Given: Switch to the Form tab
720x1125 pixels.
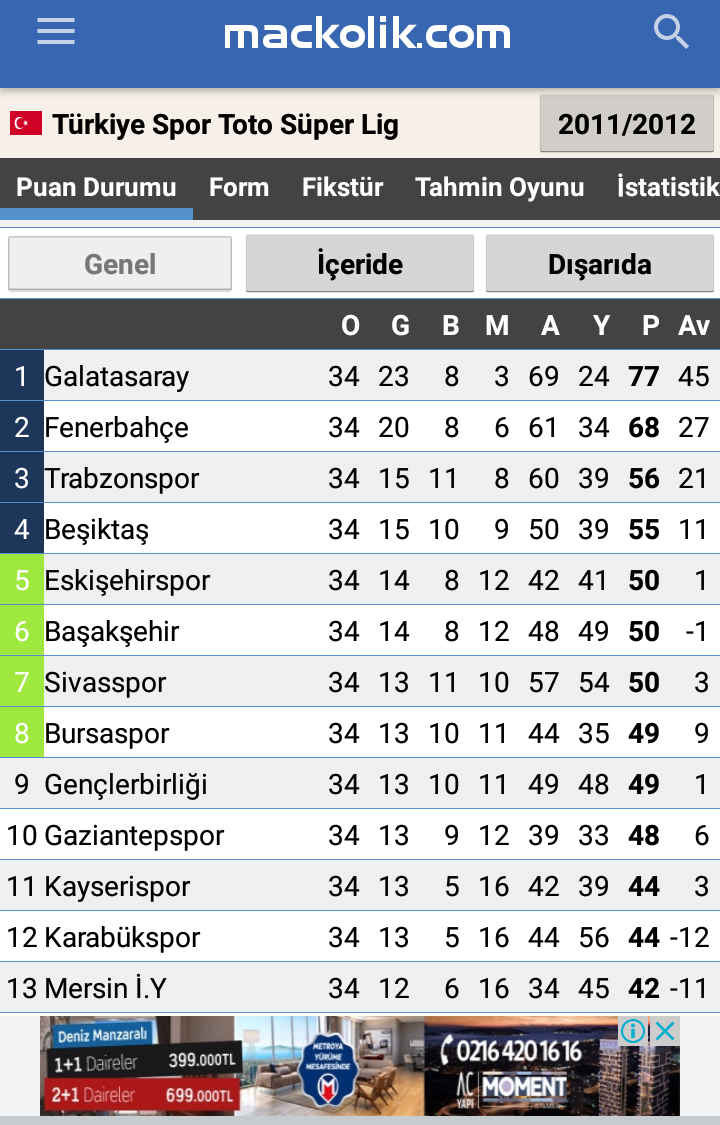Looking at the screenshot, I should 239,187.
